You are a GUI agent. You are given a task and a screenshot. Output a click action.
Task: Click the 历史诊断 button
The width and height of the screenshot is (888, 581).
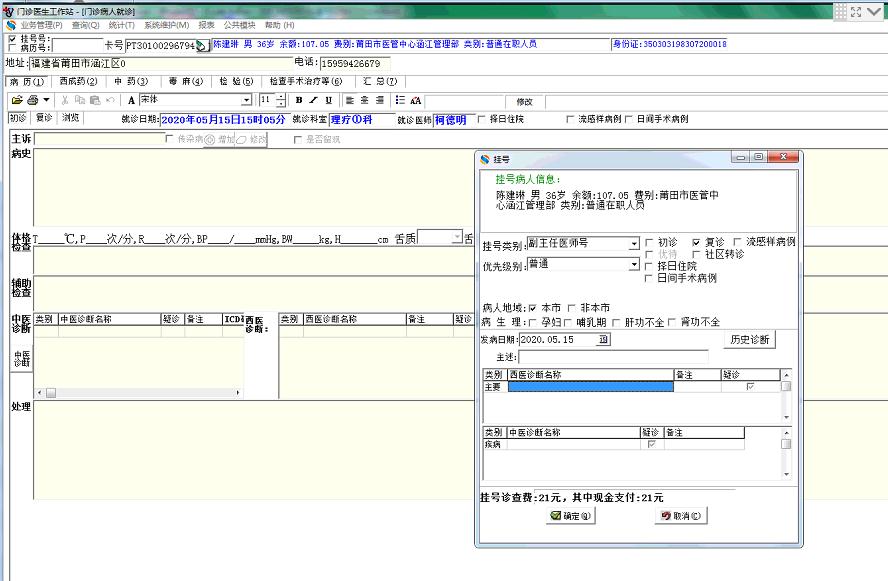(749, 340)
